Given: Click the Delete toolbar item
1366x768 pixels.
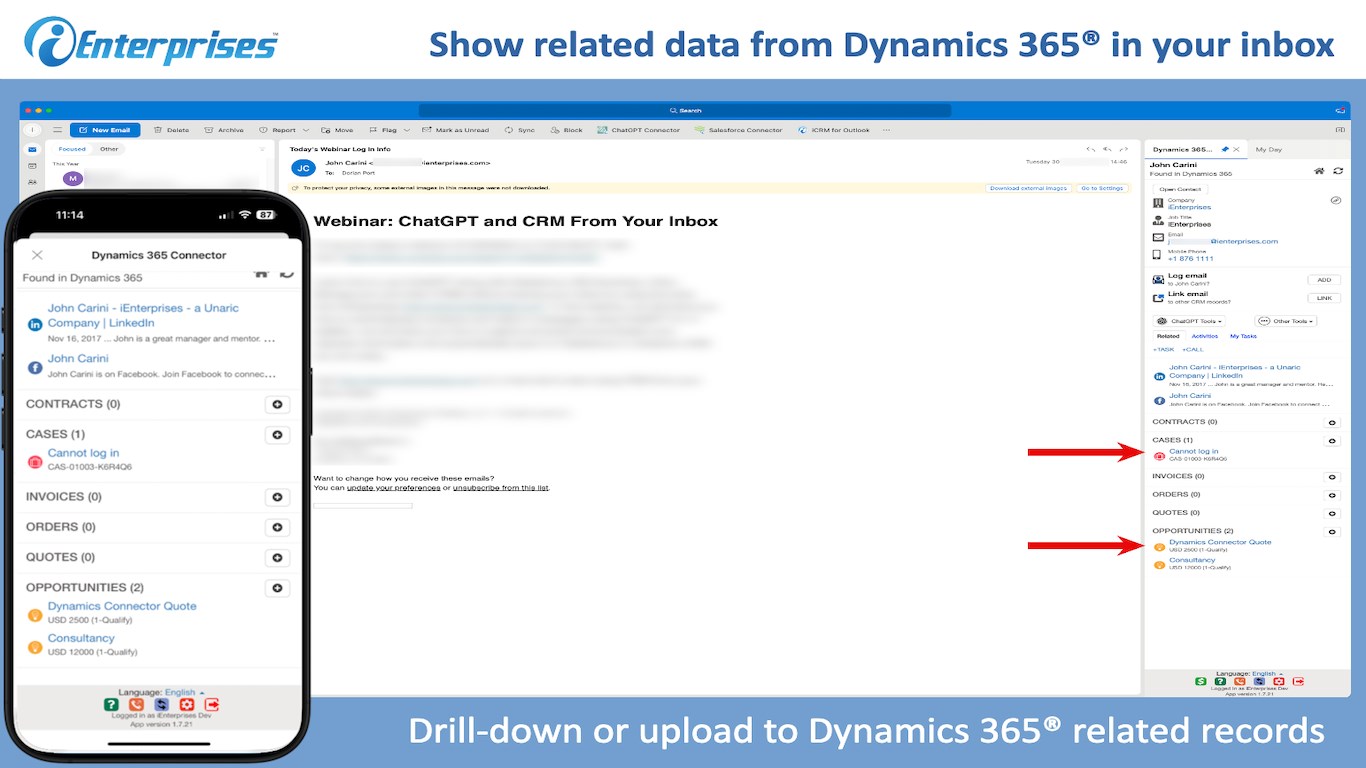Looking at the screenshot, I should [x=172, y=130].
